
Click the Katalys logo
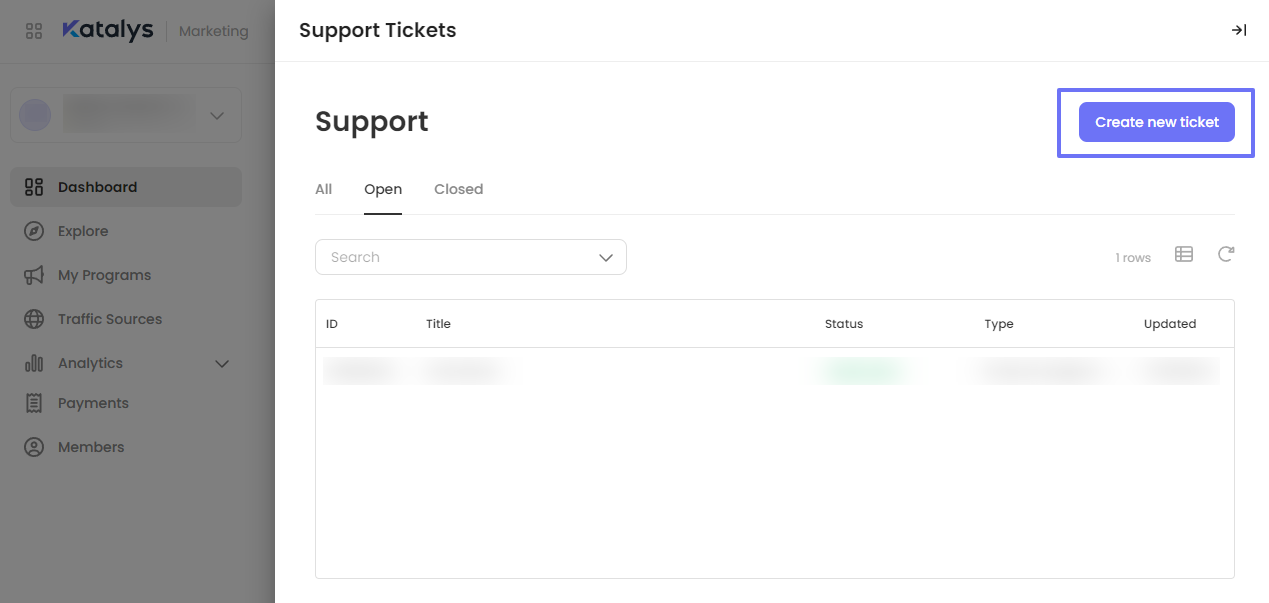tap(107, 30)
